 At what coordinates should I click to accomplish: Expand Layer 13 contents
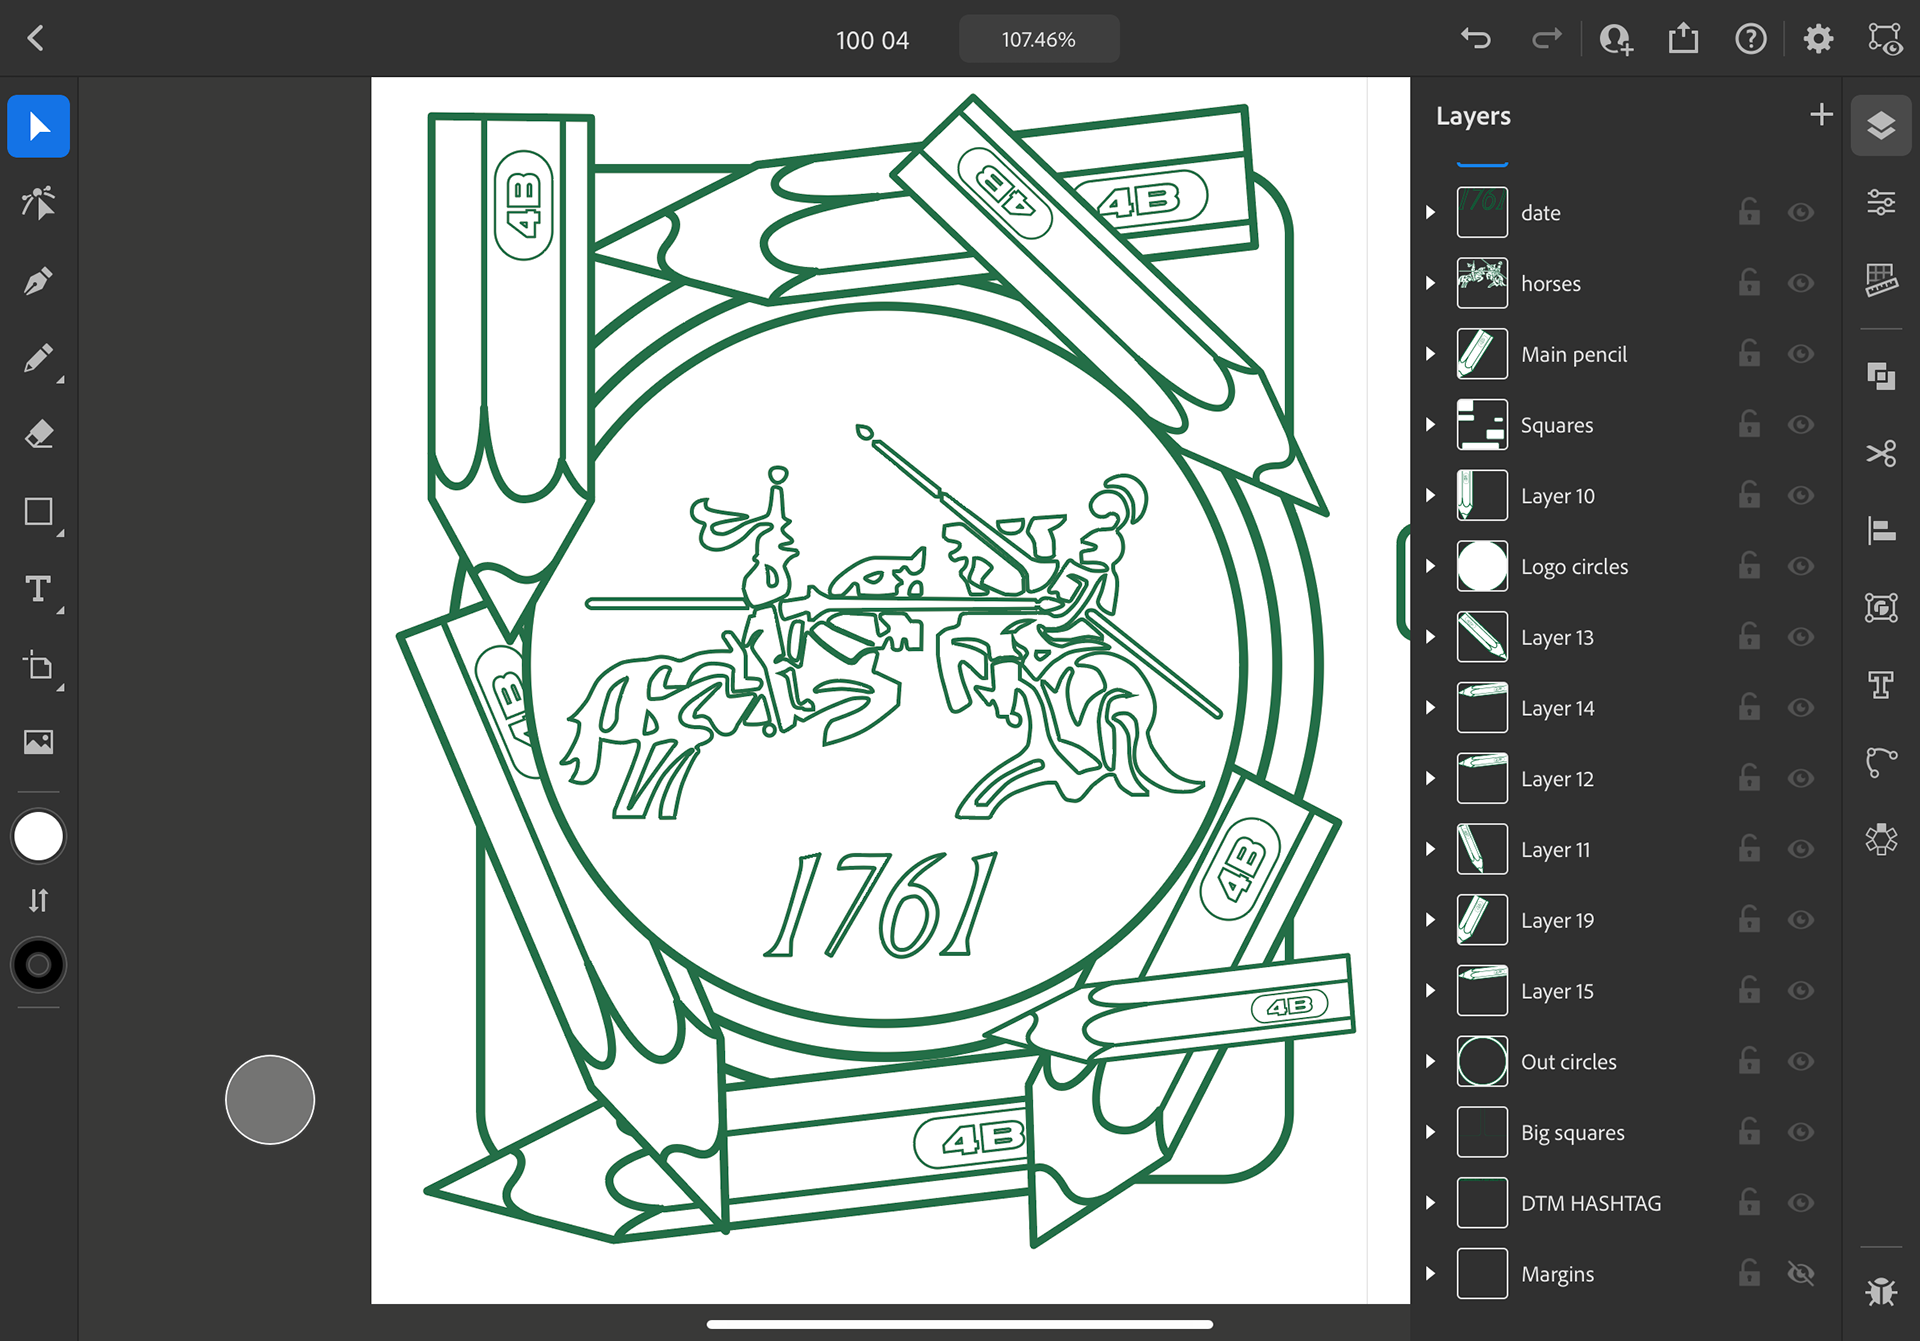tap(1431, 637)
